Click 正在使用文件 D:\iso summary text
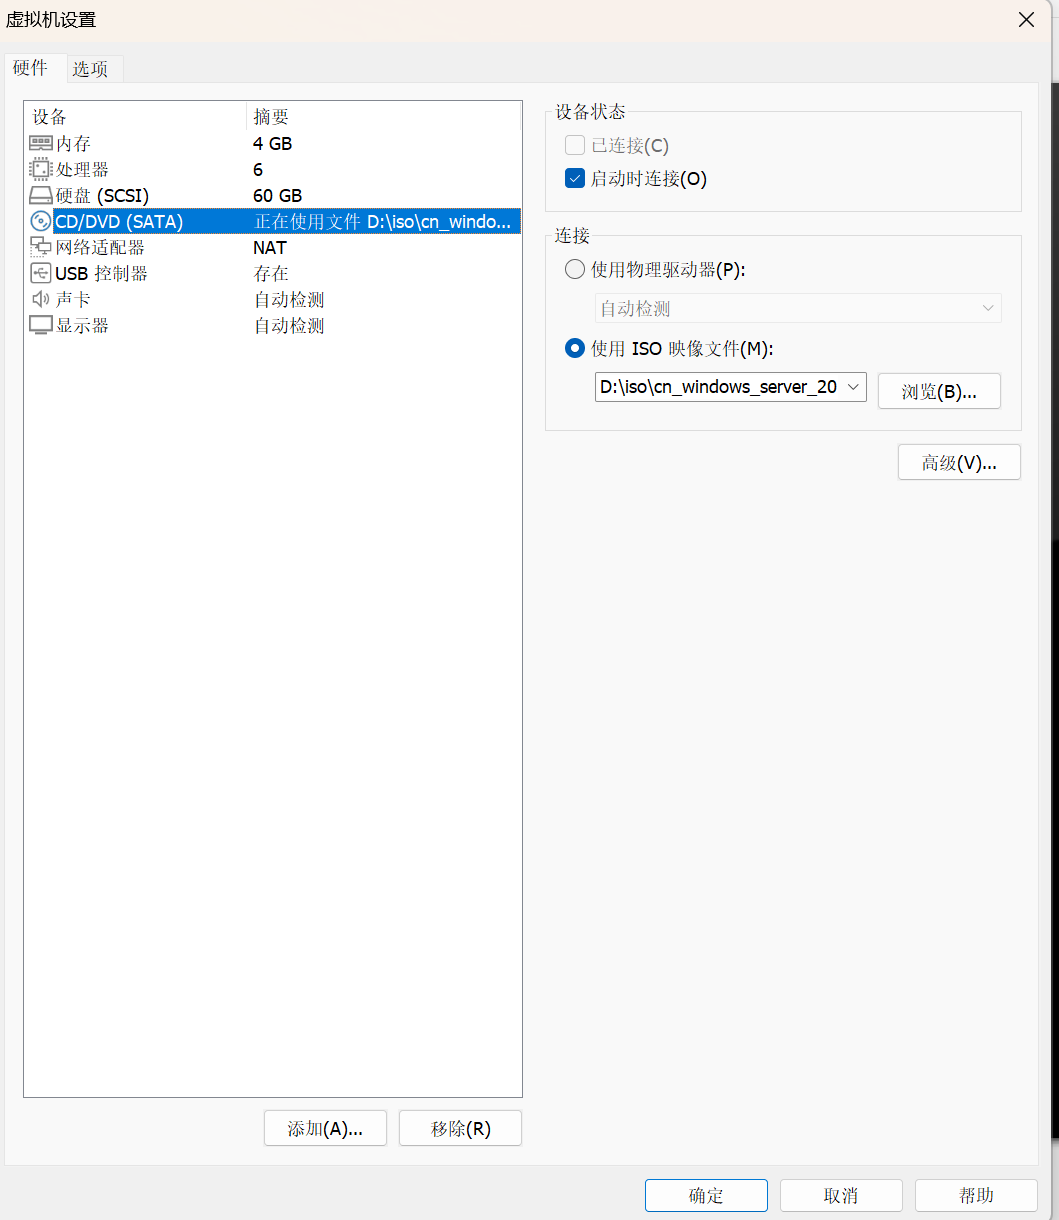Viewport: 1059px width, 1220px height. click(x=383, y=222)
